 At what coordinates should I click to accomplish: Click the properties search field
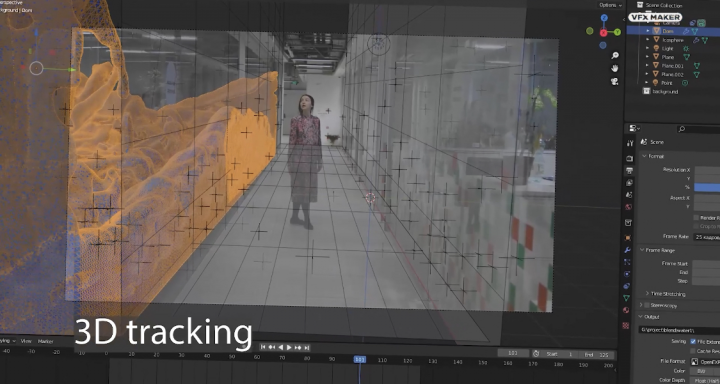(x=698, y=129)
